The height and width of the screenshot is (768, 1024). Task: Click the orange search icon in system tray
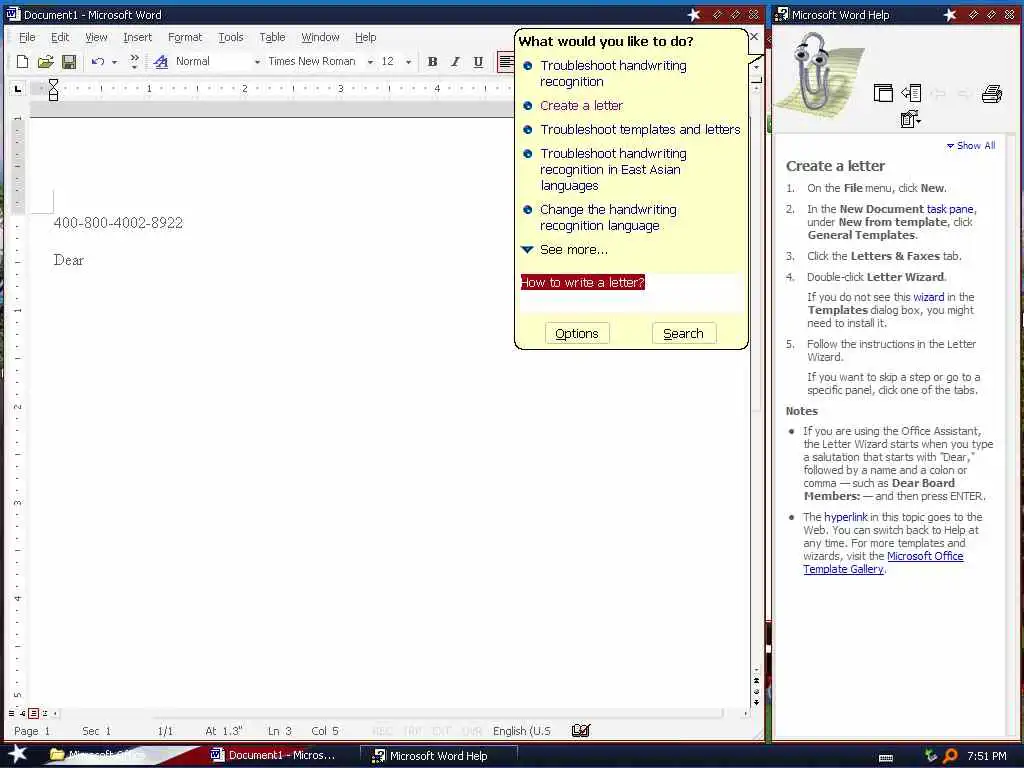950,756
